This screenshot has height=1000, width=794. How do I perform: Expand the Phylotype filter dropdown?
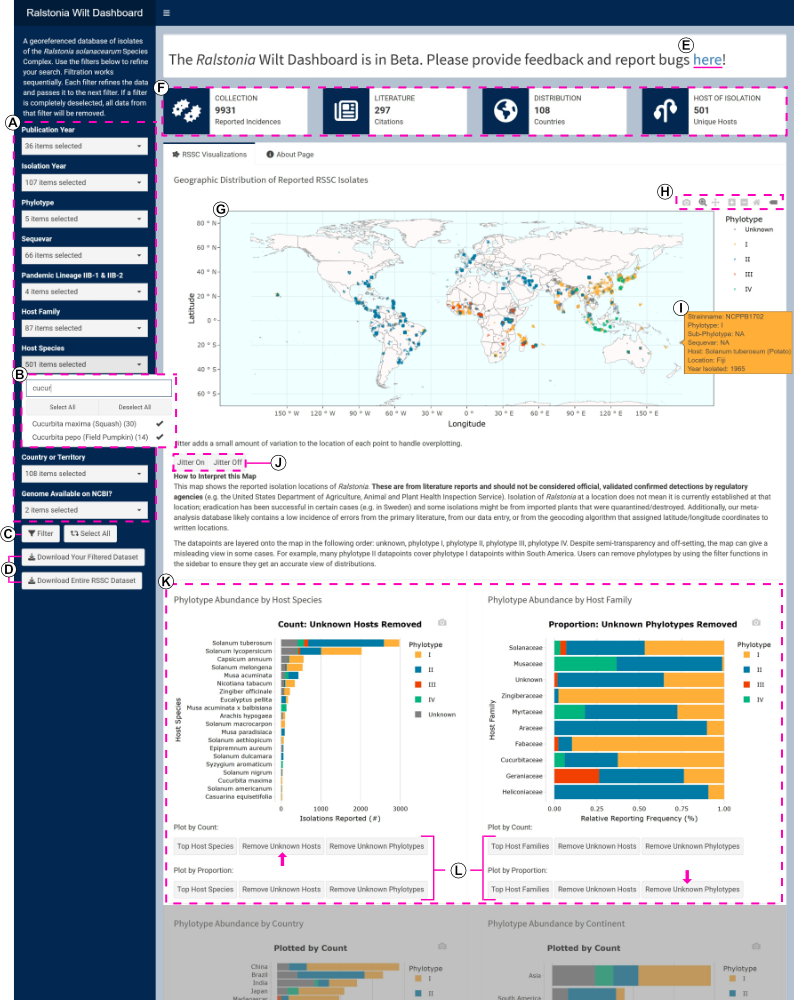[84, 219]
